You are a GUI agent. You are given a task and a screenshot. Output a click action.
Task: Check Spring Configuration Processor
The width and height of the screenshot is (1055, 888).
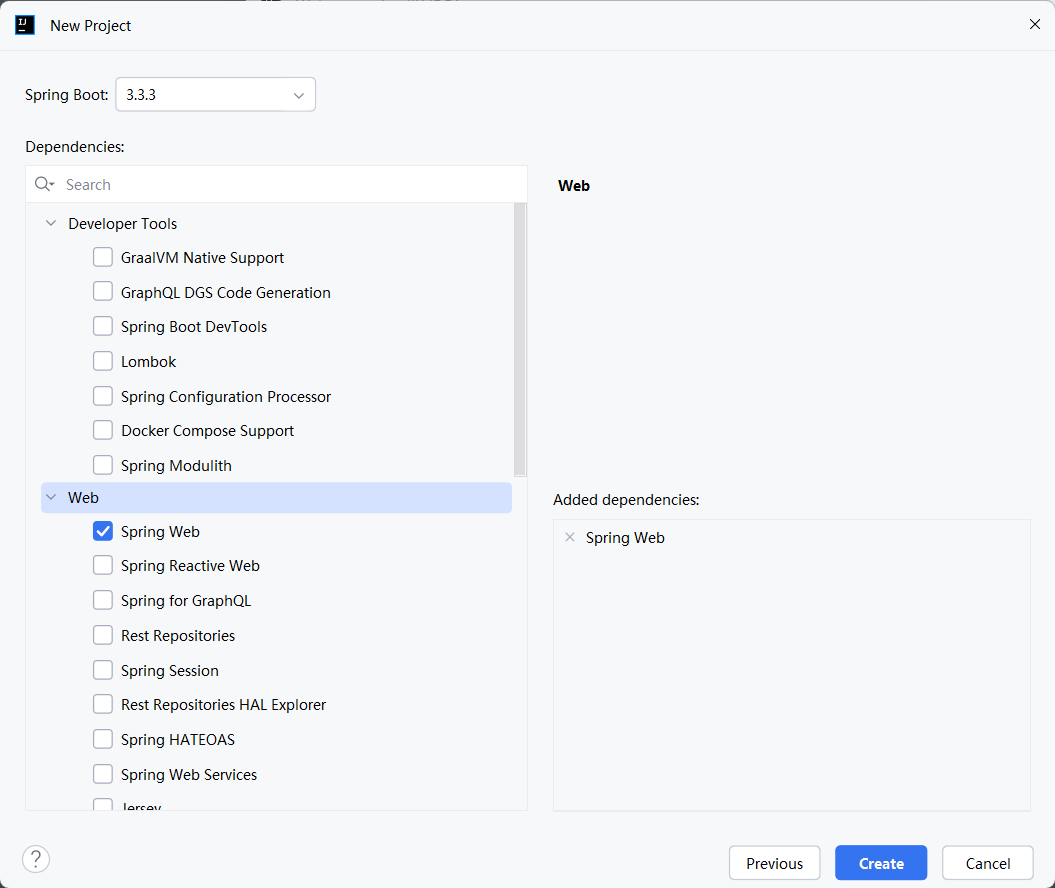(x=103, y=396)
